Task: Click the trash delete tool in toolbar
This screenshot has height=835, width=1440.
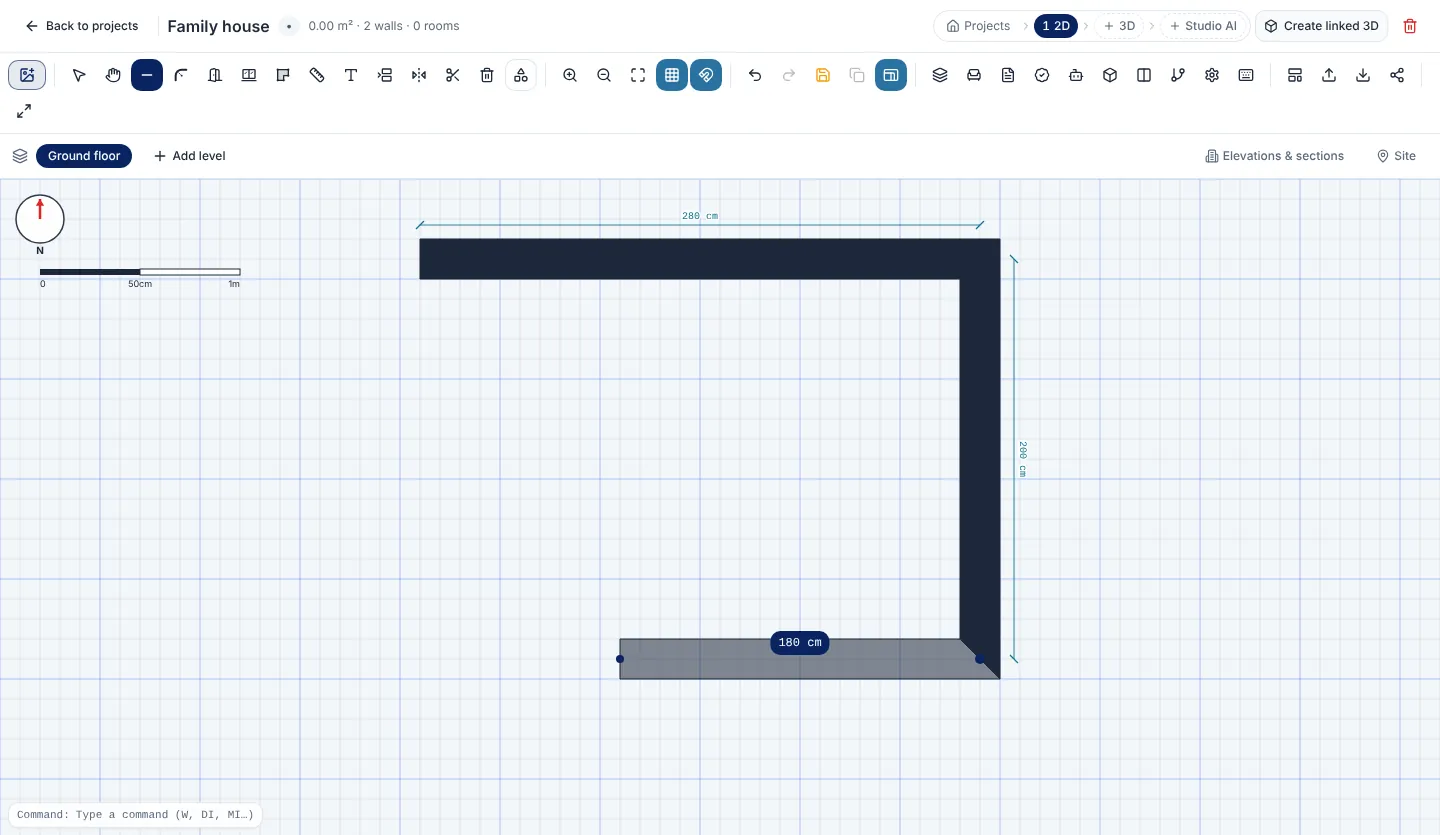Action: 487,75
